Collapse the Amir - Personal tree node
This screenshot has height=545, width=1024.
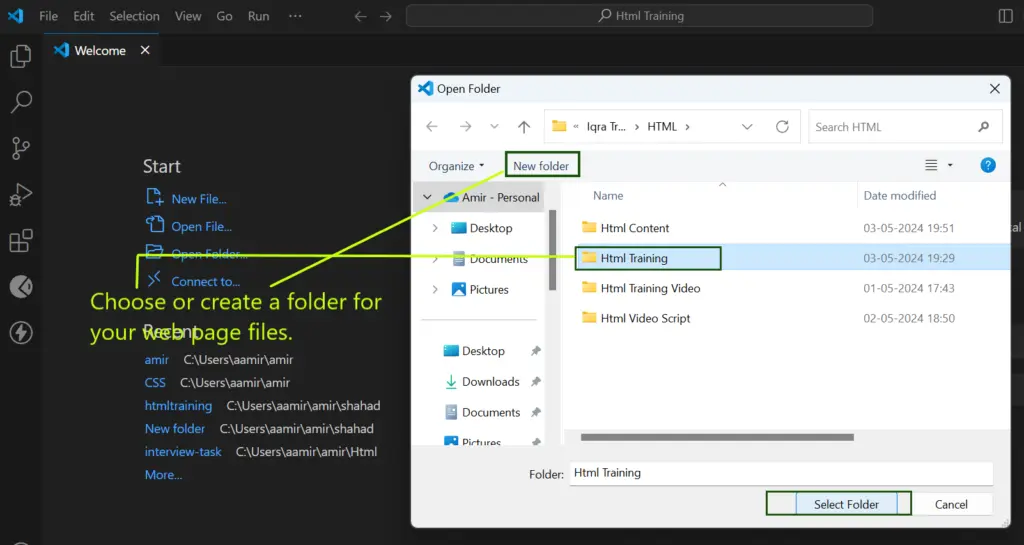[427, 197]
